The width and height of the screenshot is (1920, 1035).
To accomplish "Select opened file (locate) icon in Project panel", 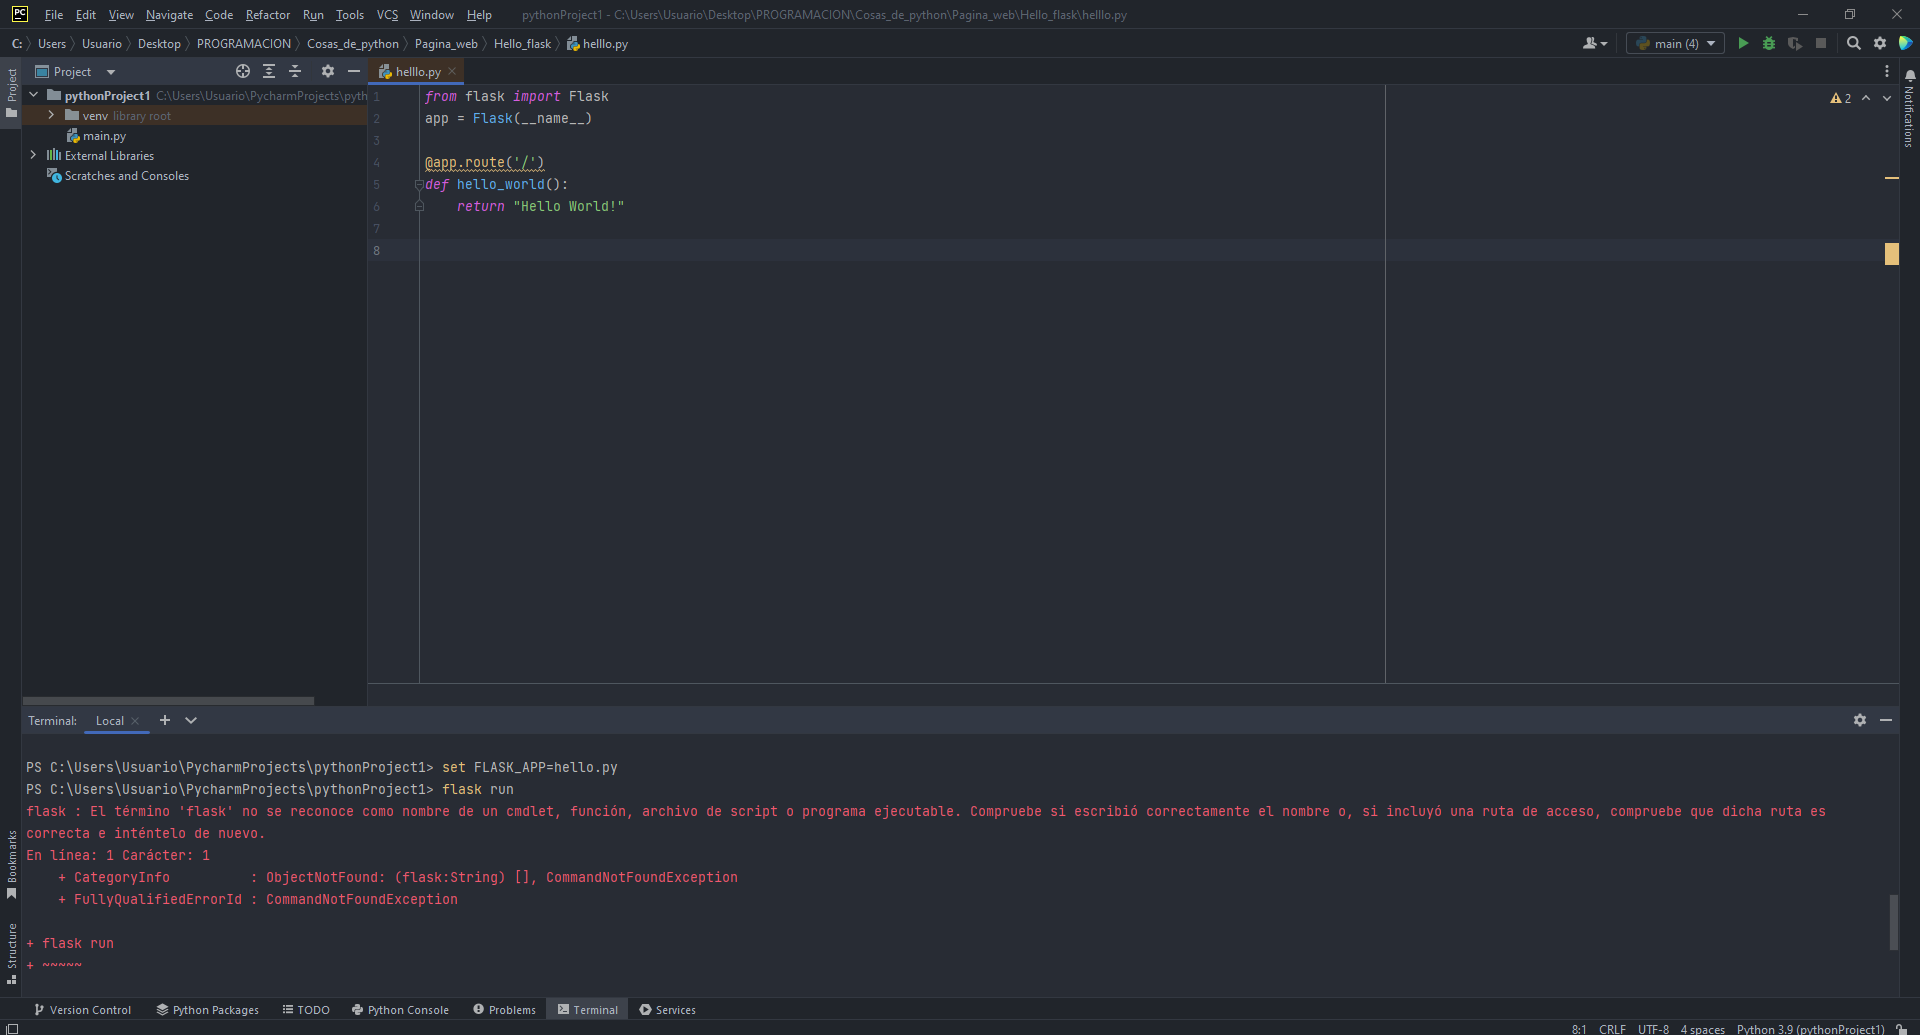I will (243, 71).
